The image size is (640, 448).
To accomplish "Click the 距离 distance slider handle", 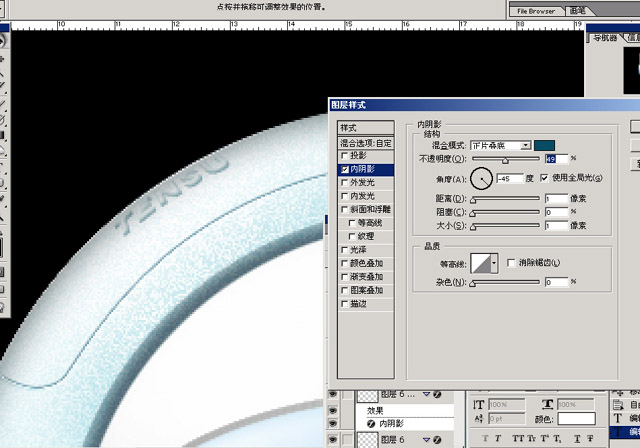I will coord(473,201).
